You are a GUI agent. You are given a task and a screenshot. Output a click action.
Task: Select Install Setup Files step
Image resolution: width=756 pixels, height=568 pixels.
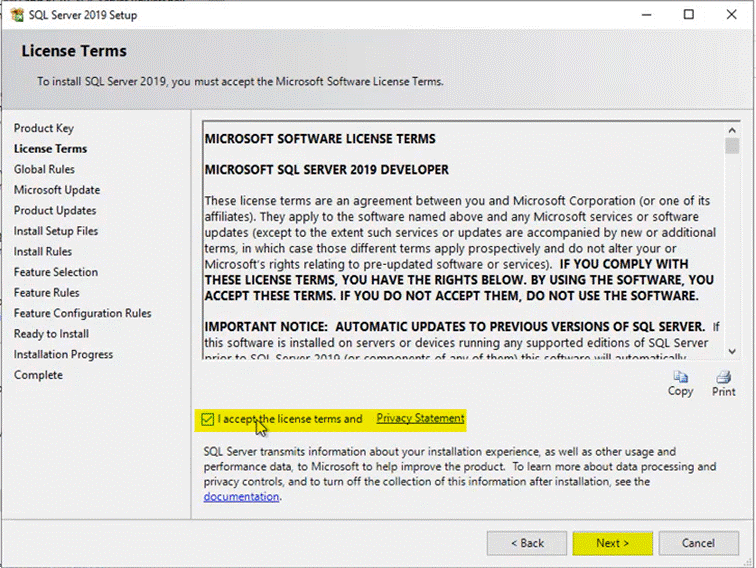click(56, 231)
